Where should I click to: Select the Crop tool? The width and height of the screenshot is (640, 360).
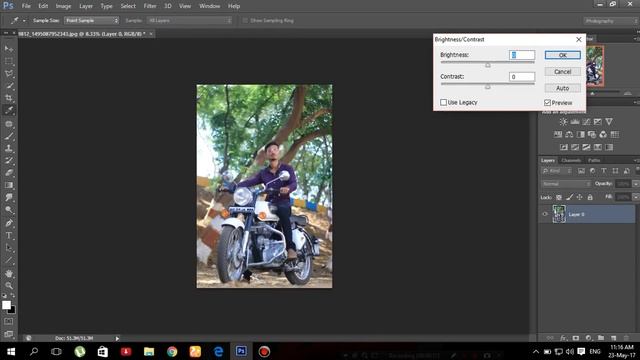click(9, 98)
